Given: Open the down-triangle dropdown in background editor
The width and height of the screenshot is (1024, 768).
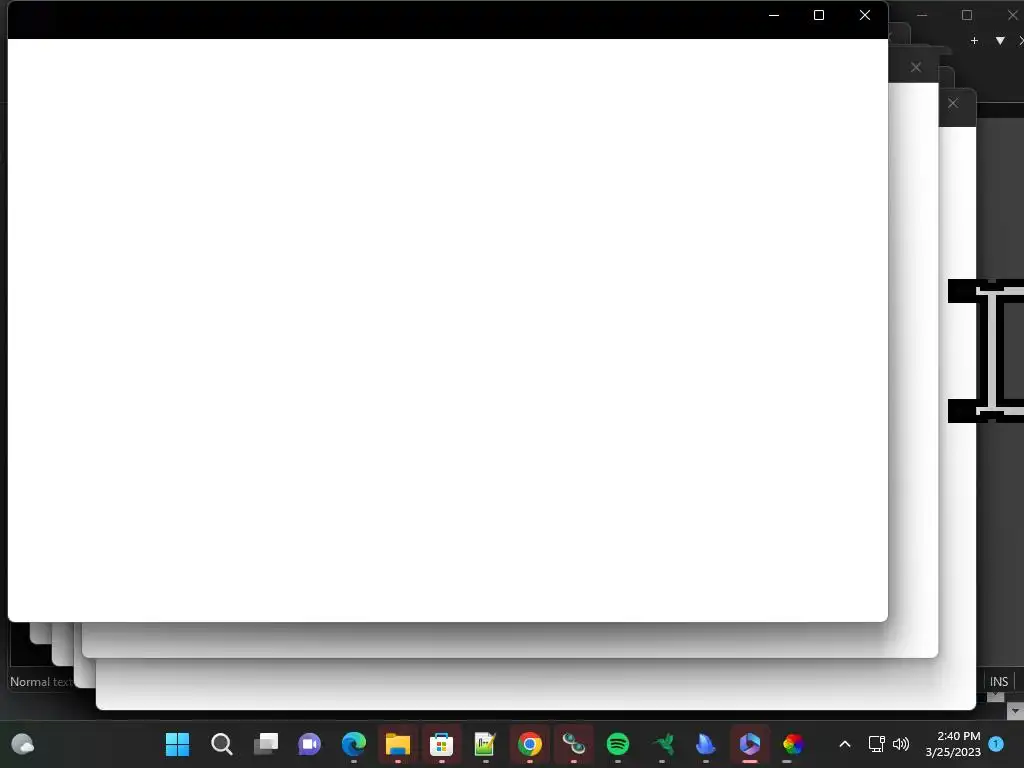Looking at the screenshot, I should tap(1000, 40).
